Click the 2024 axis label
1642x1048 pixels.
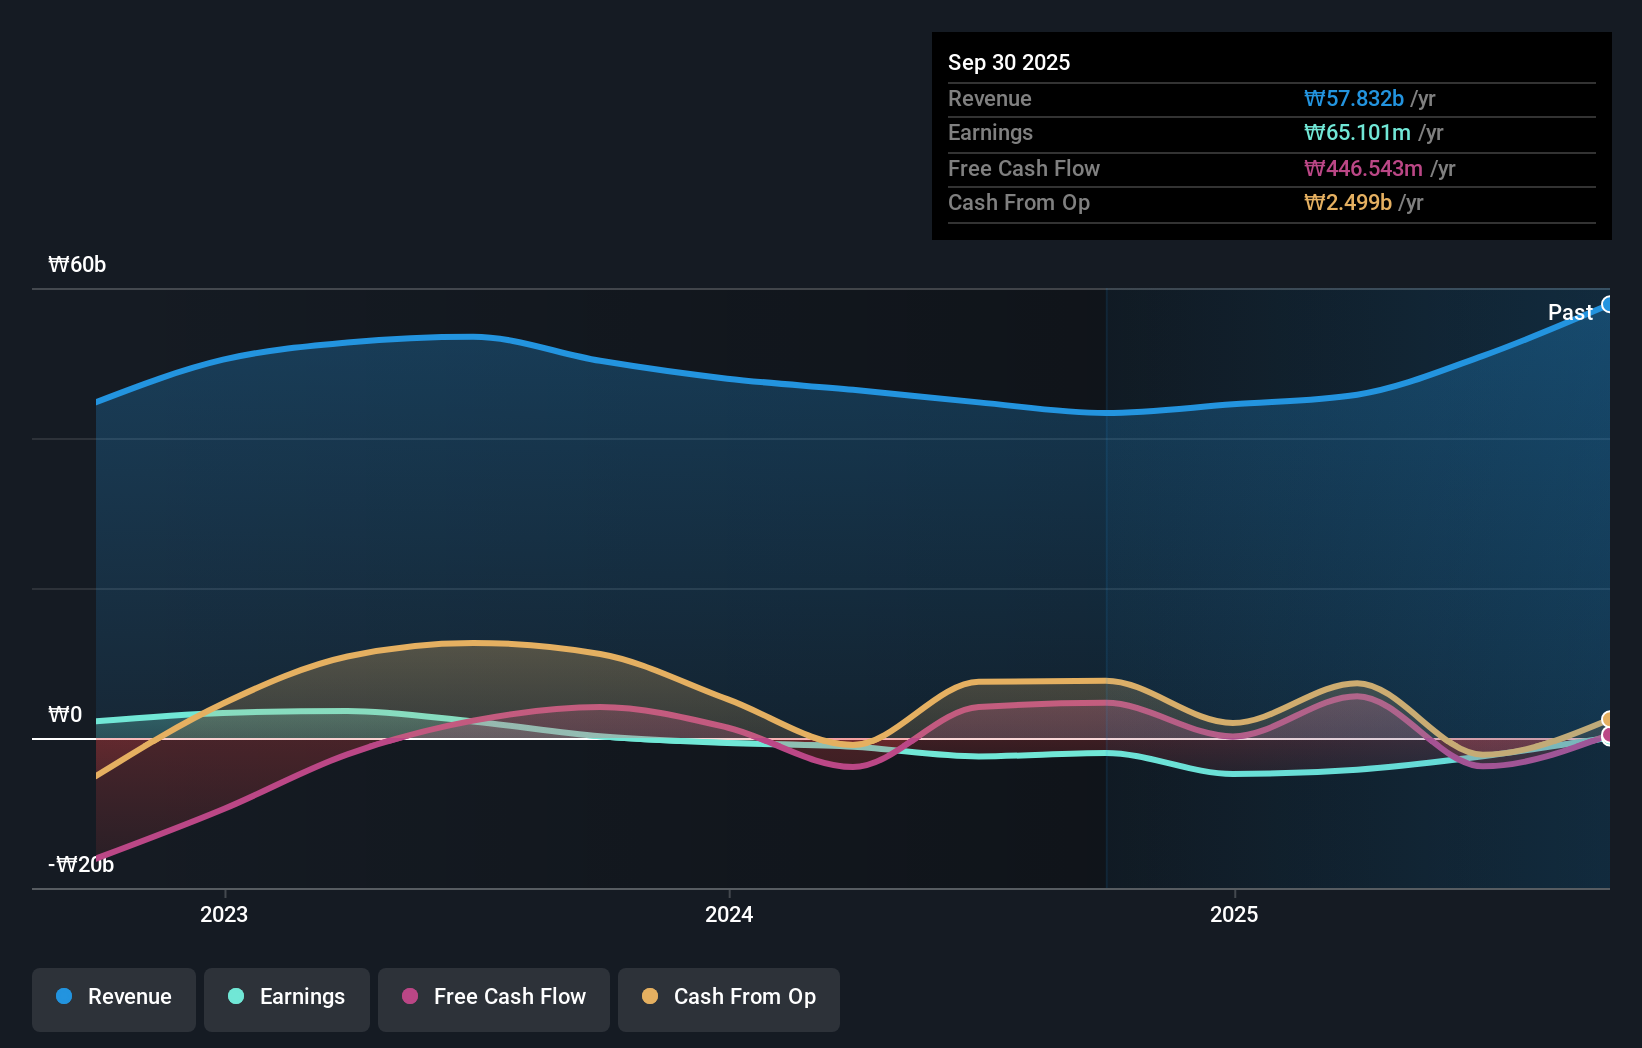click(728, 914)
